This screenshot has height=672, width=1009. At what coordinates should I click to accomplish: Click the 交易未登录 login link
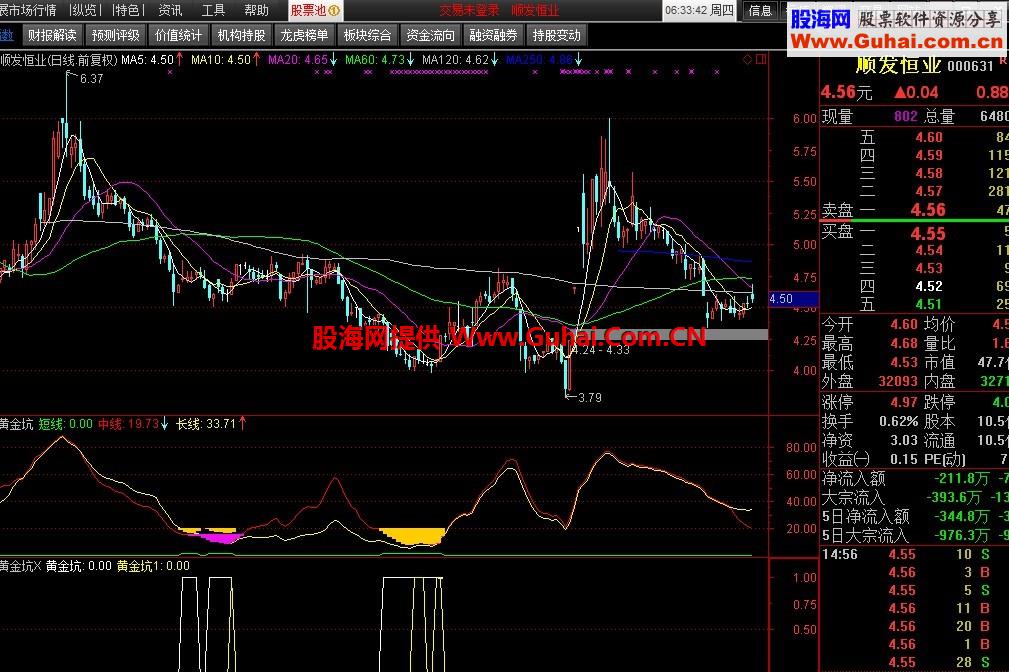pos(470,10)
